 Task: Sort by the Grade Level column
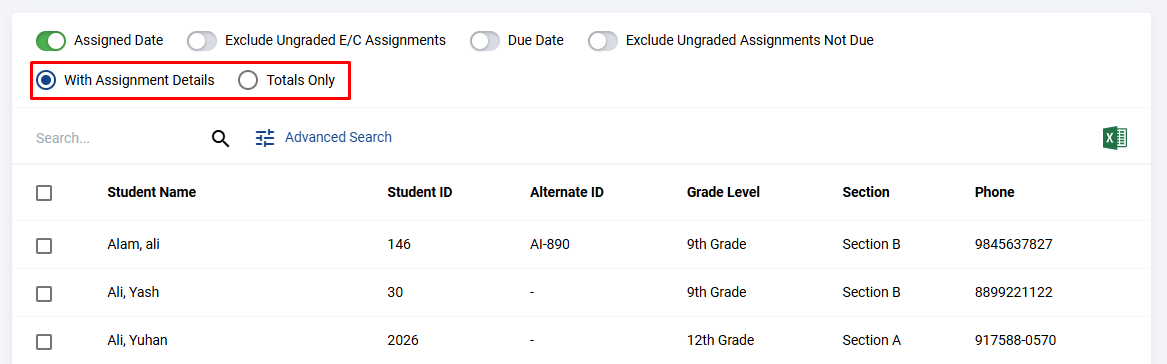(x=723, y=192)
